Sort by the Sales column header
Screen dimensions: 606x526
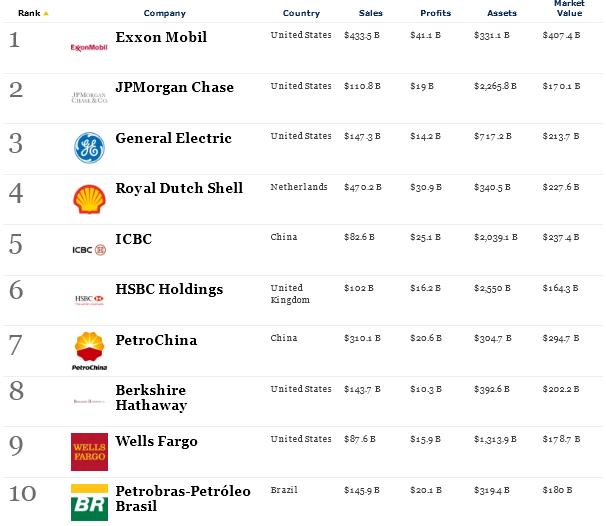pos(370,13)
